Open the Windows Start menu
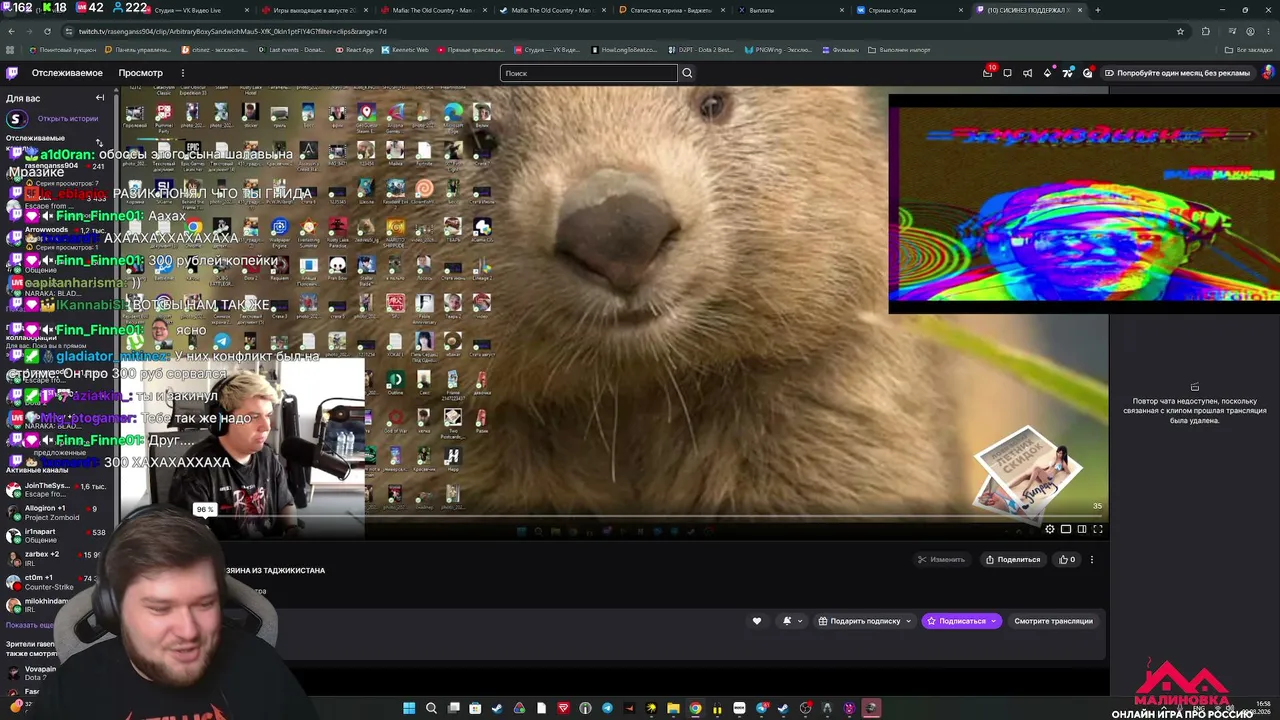Image resolution: width=1280 pixels, height=720 pixels. coord(409,708)
